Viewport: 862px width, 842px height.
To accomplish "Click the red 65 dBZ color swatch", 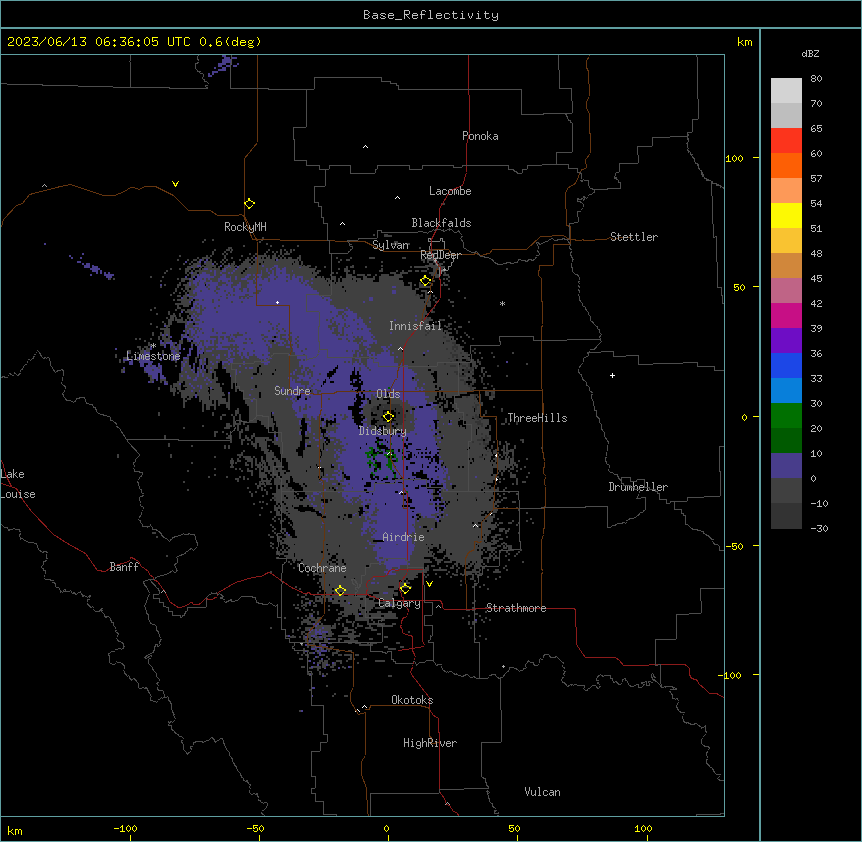I will click(x=786, y=140).
